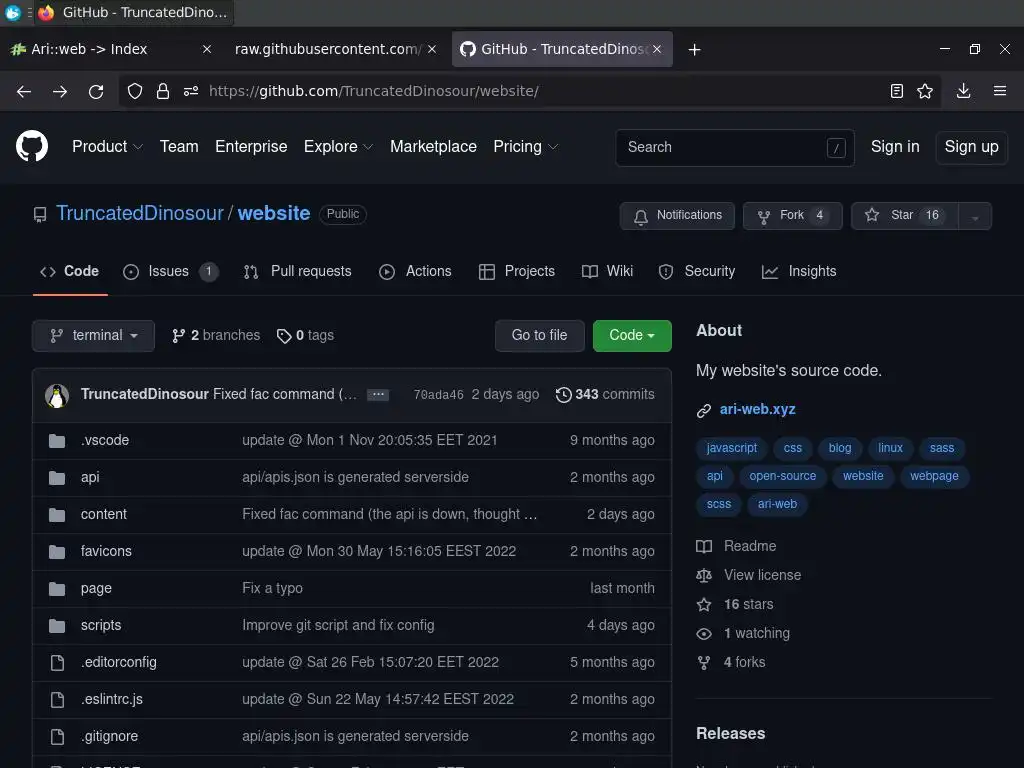Click the .gitignore file icon

click(x=57, y=737)
